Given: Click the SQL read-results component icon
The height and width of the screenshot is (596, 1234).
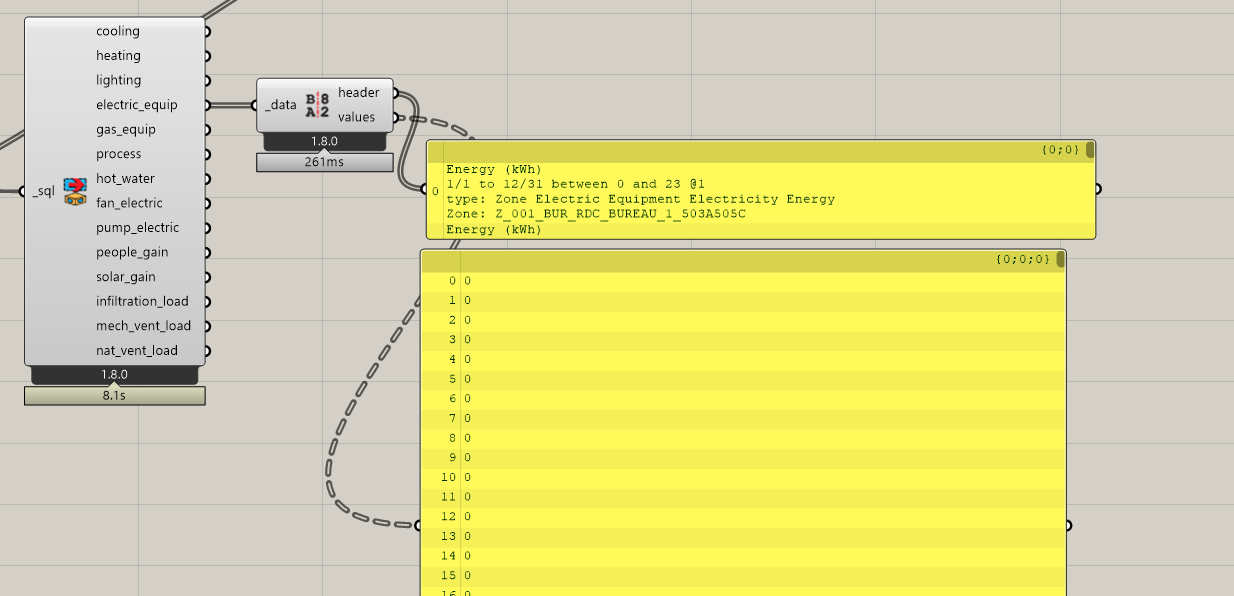Looking at the screenshot, I should tap(75, 191).
